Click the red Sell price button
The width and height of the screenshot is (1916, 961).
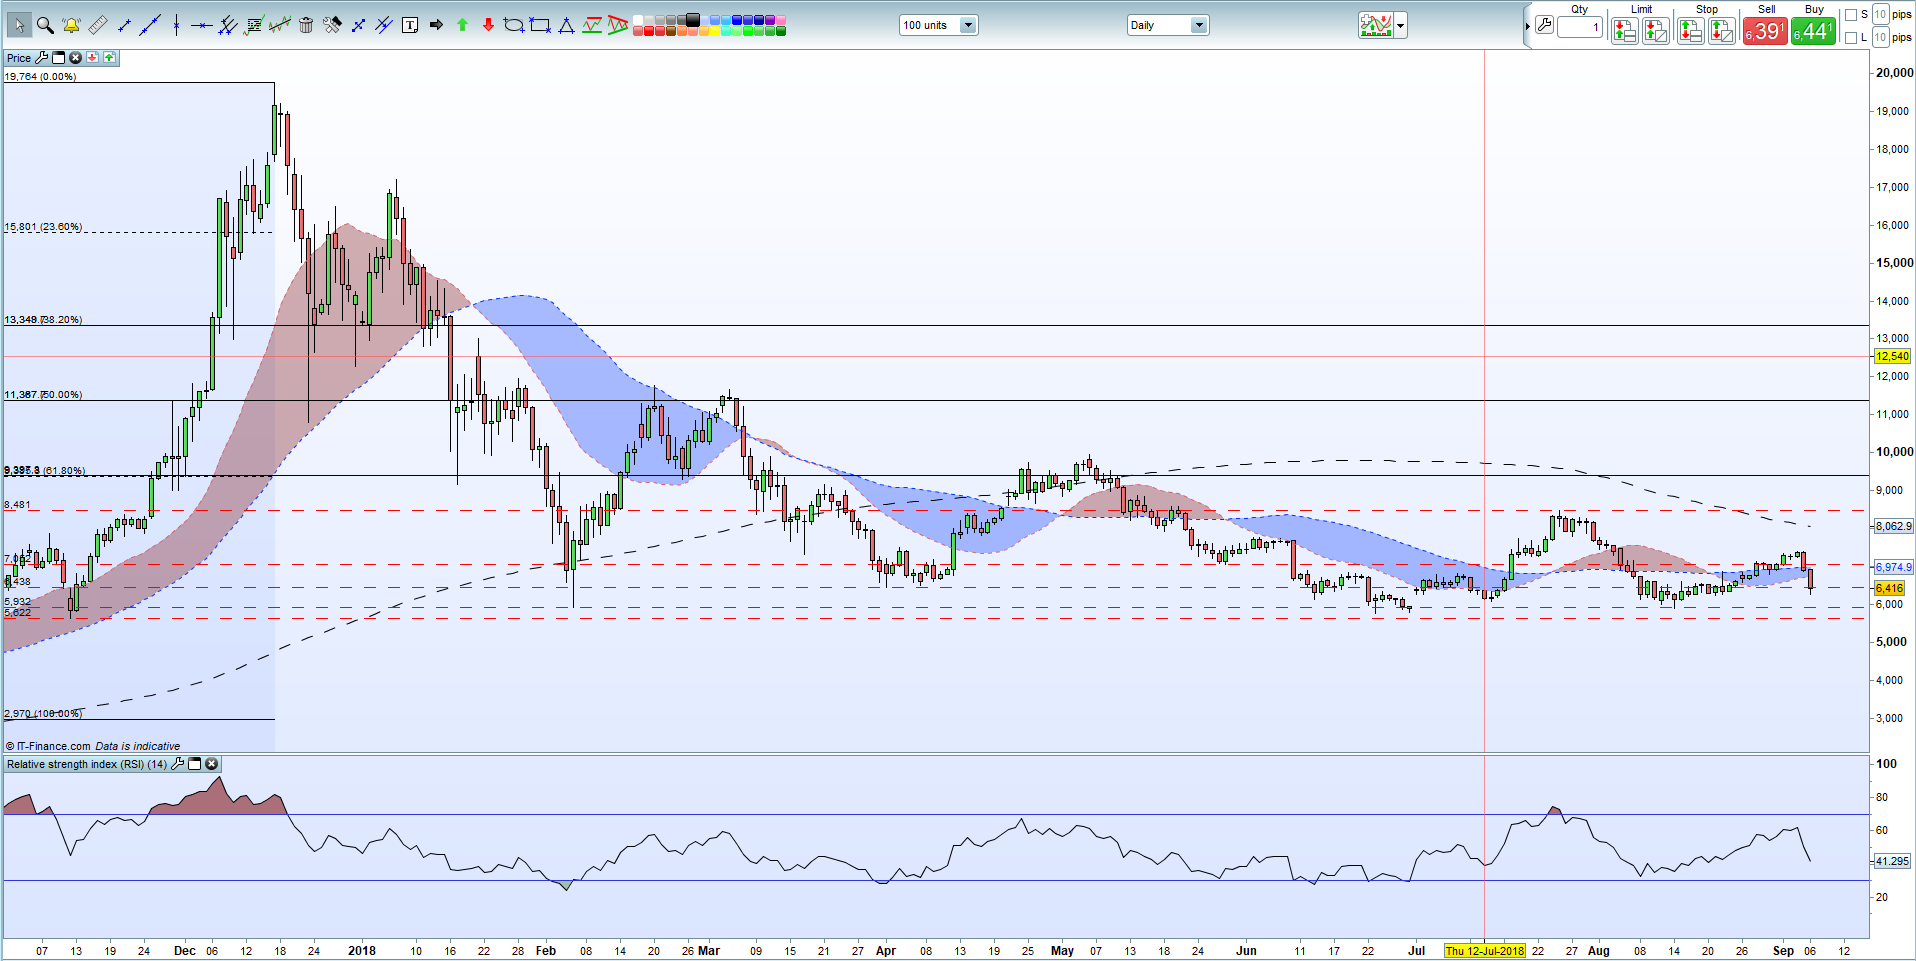[x=1765, y=31]
